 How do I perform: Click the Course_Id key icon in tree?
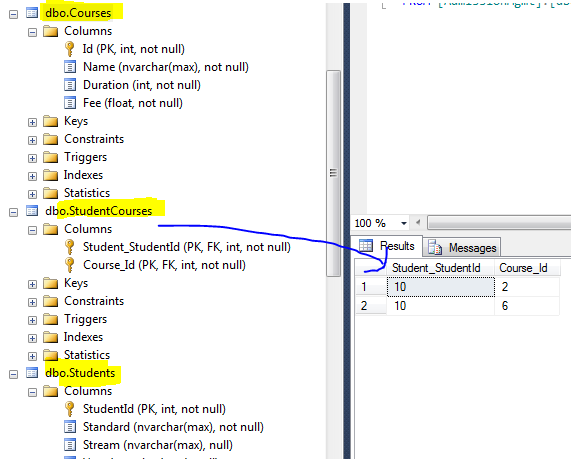tap(70, 265)
